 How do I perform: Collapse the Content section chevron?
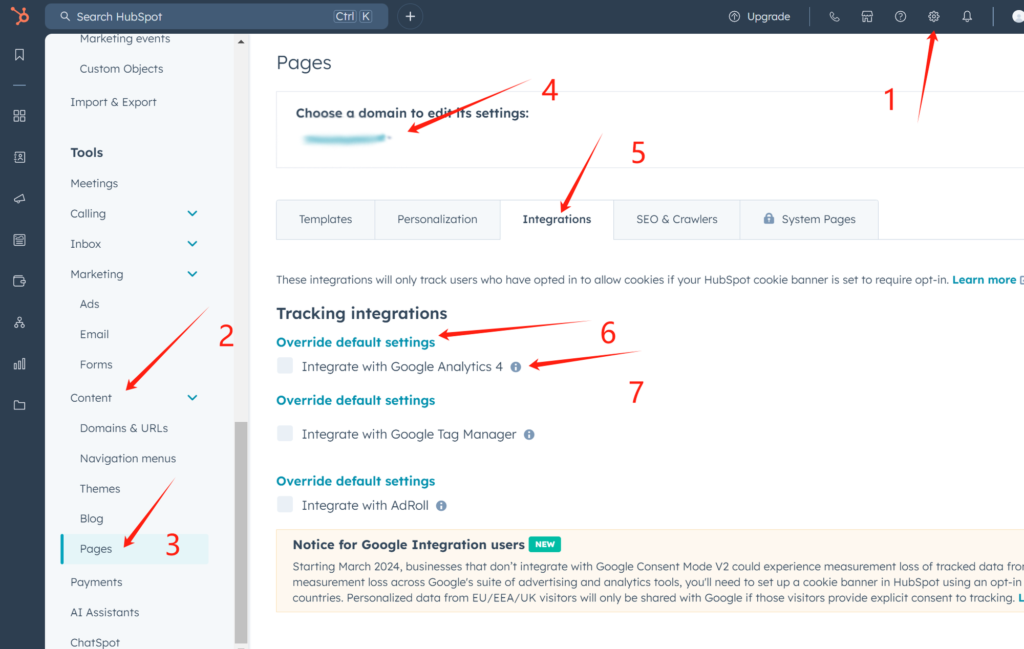192,398
